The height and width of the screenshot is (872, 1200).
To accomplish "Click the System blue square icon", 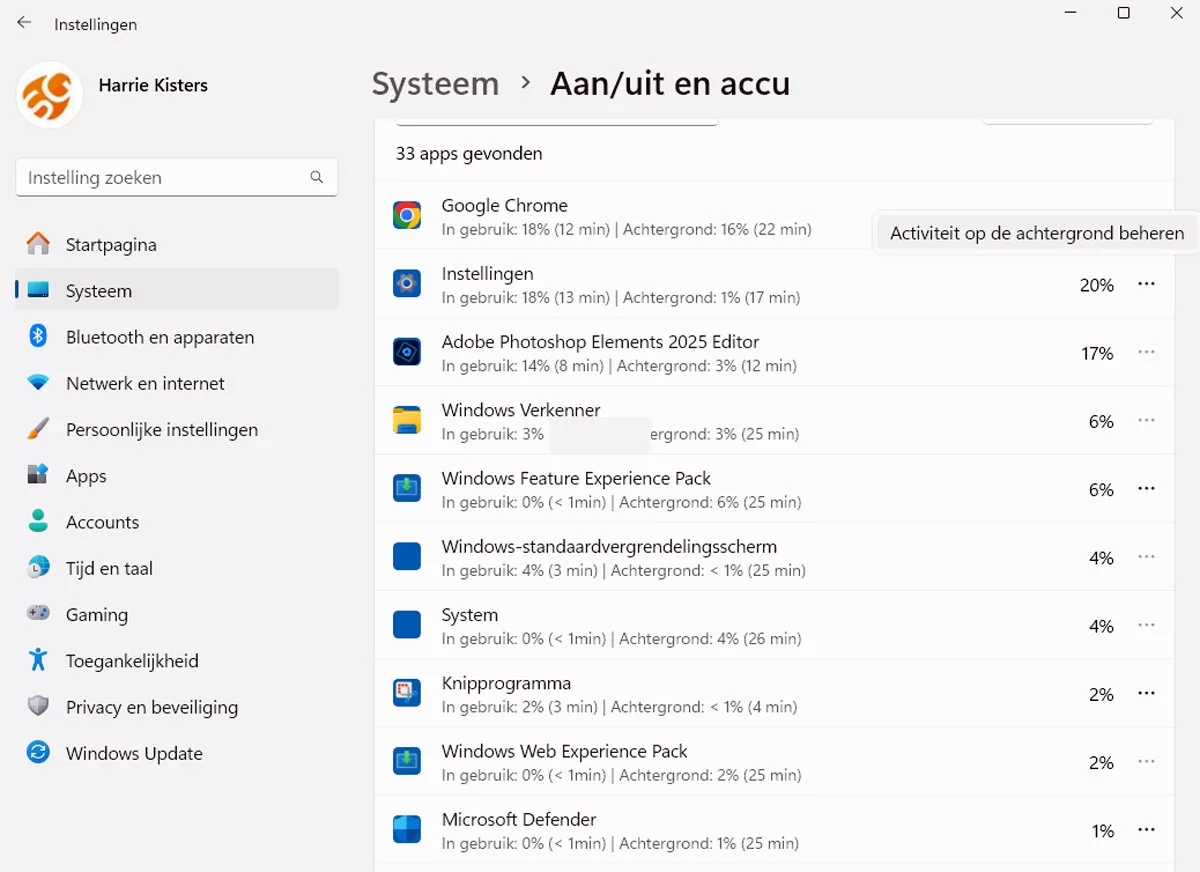I will (x=407, y=625).
